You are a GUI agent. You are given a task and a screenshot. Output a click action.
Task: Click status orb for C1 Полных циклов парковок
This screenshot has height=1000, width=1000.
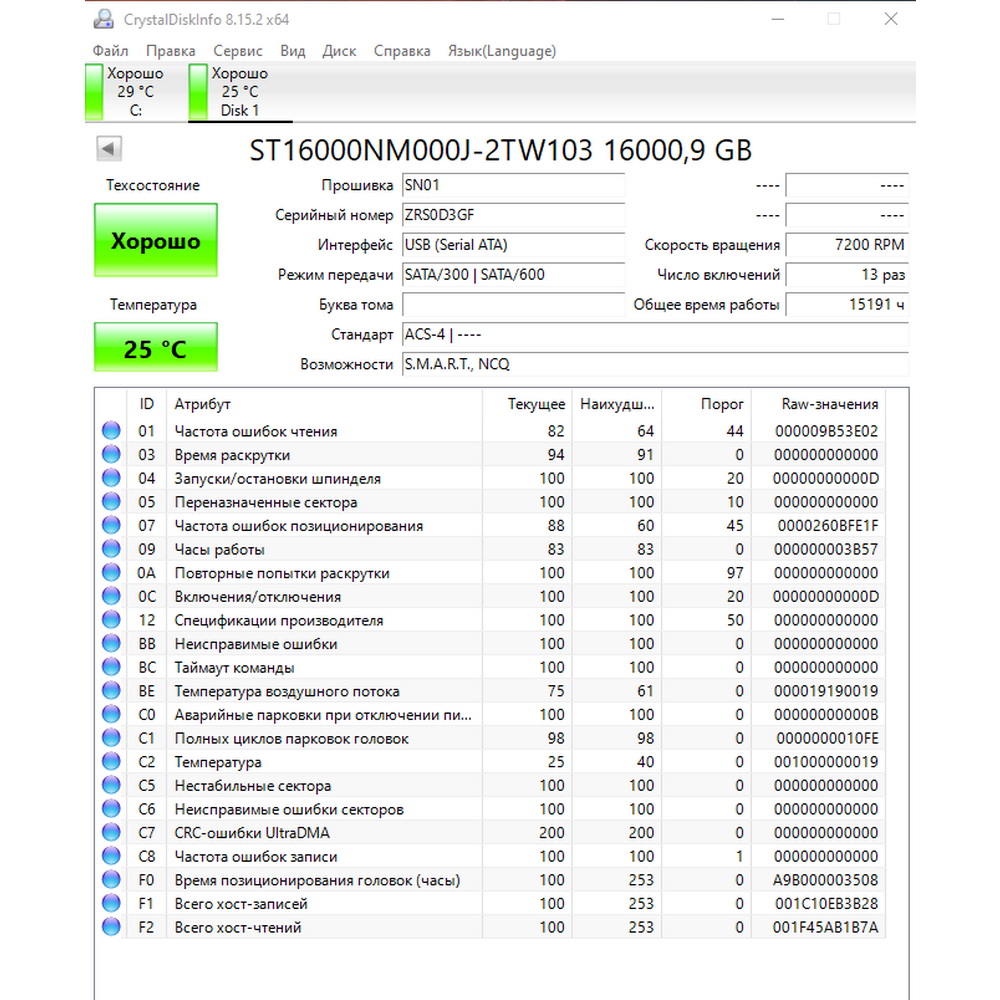coord(111,737)
